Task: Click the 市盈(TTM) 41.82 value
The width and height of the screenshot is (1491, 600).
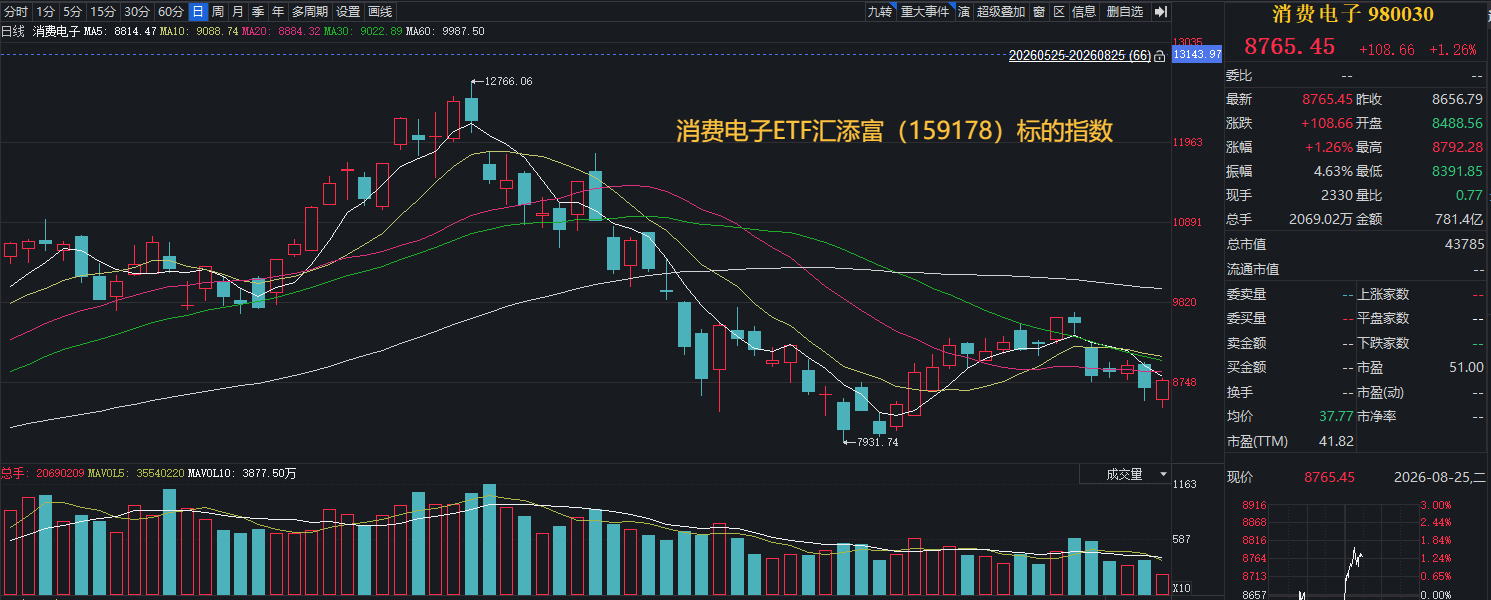Action: click(x=1336, y=441)
